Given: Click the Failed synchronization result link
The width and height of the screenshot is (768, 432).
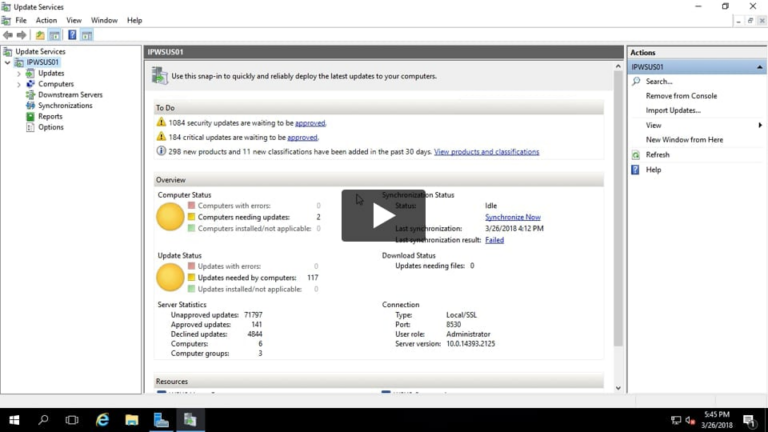Looking at the screenshot, I should 494,240.
